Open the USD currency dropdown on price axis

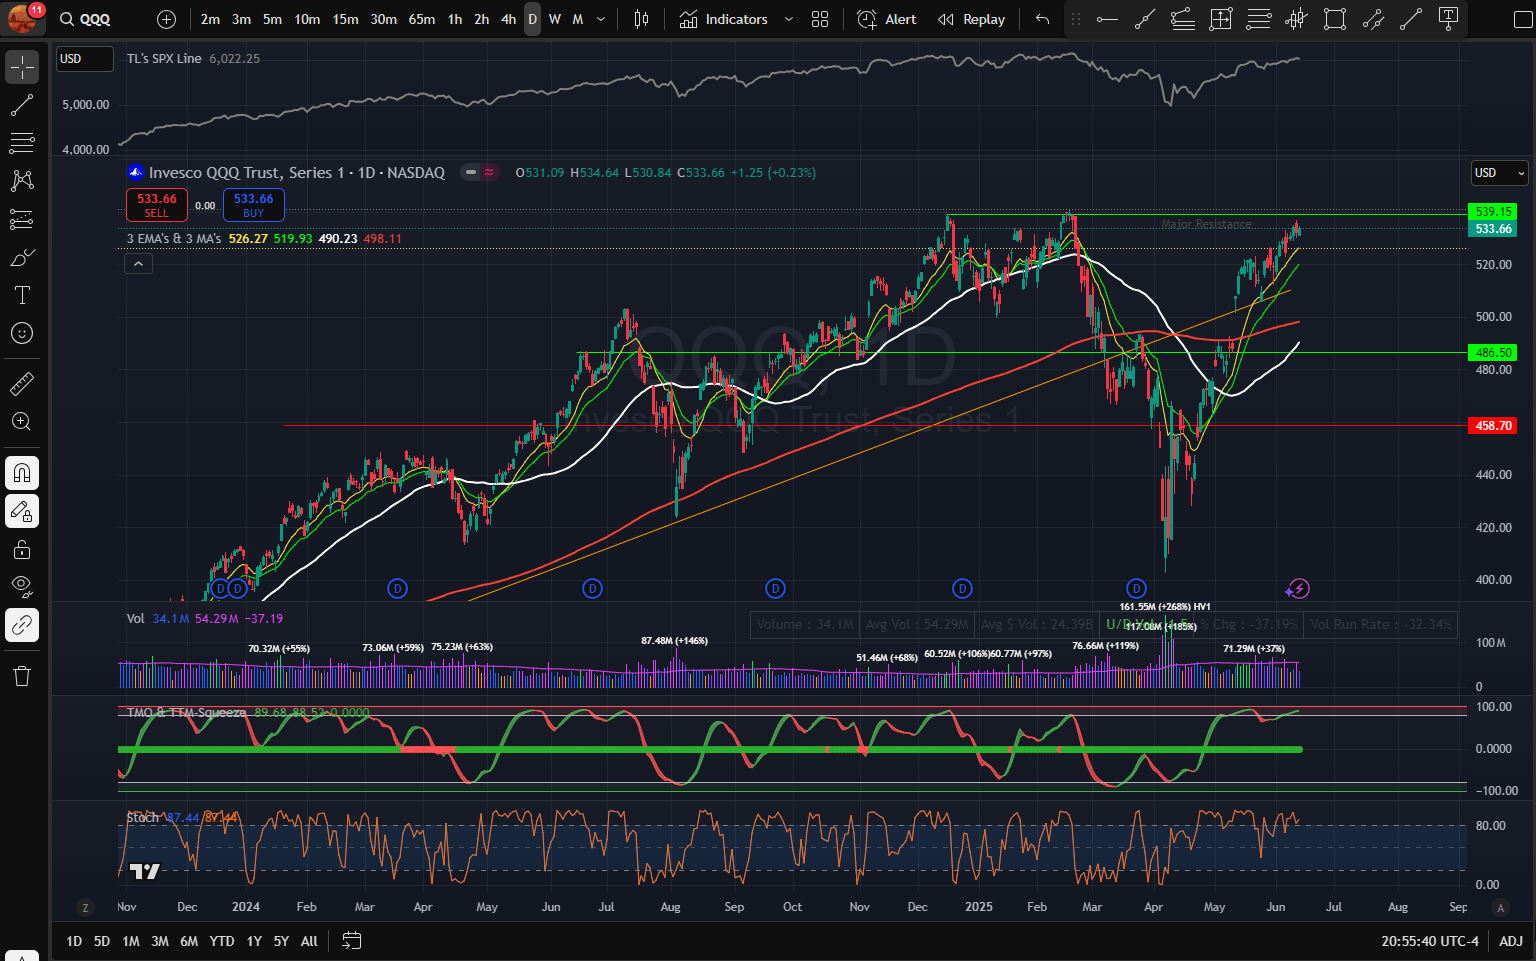1499,173
